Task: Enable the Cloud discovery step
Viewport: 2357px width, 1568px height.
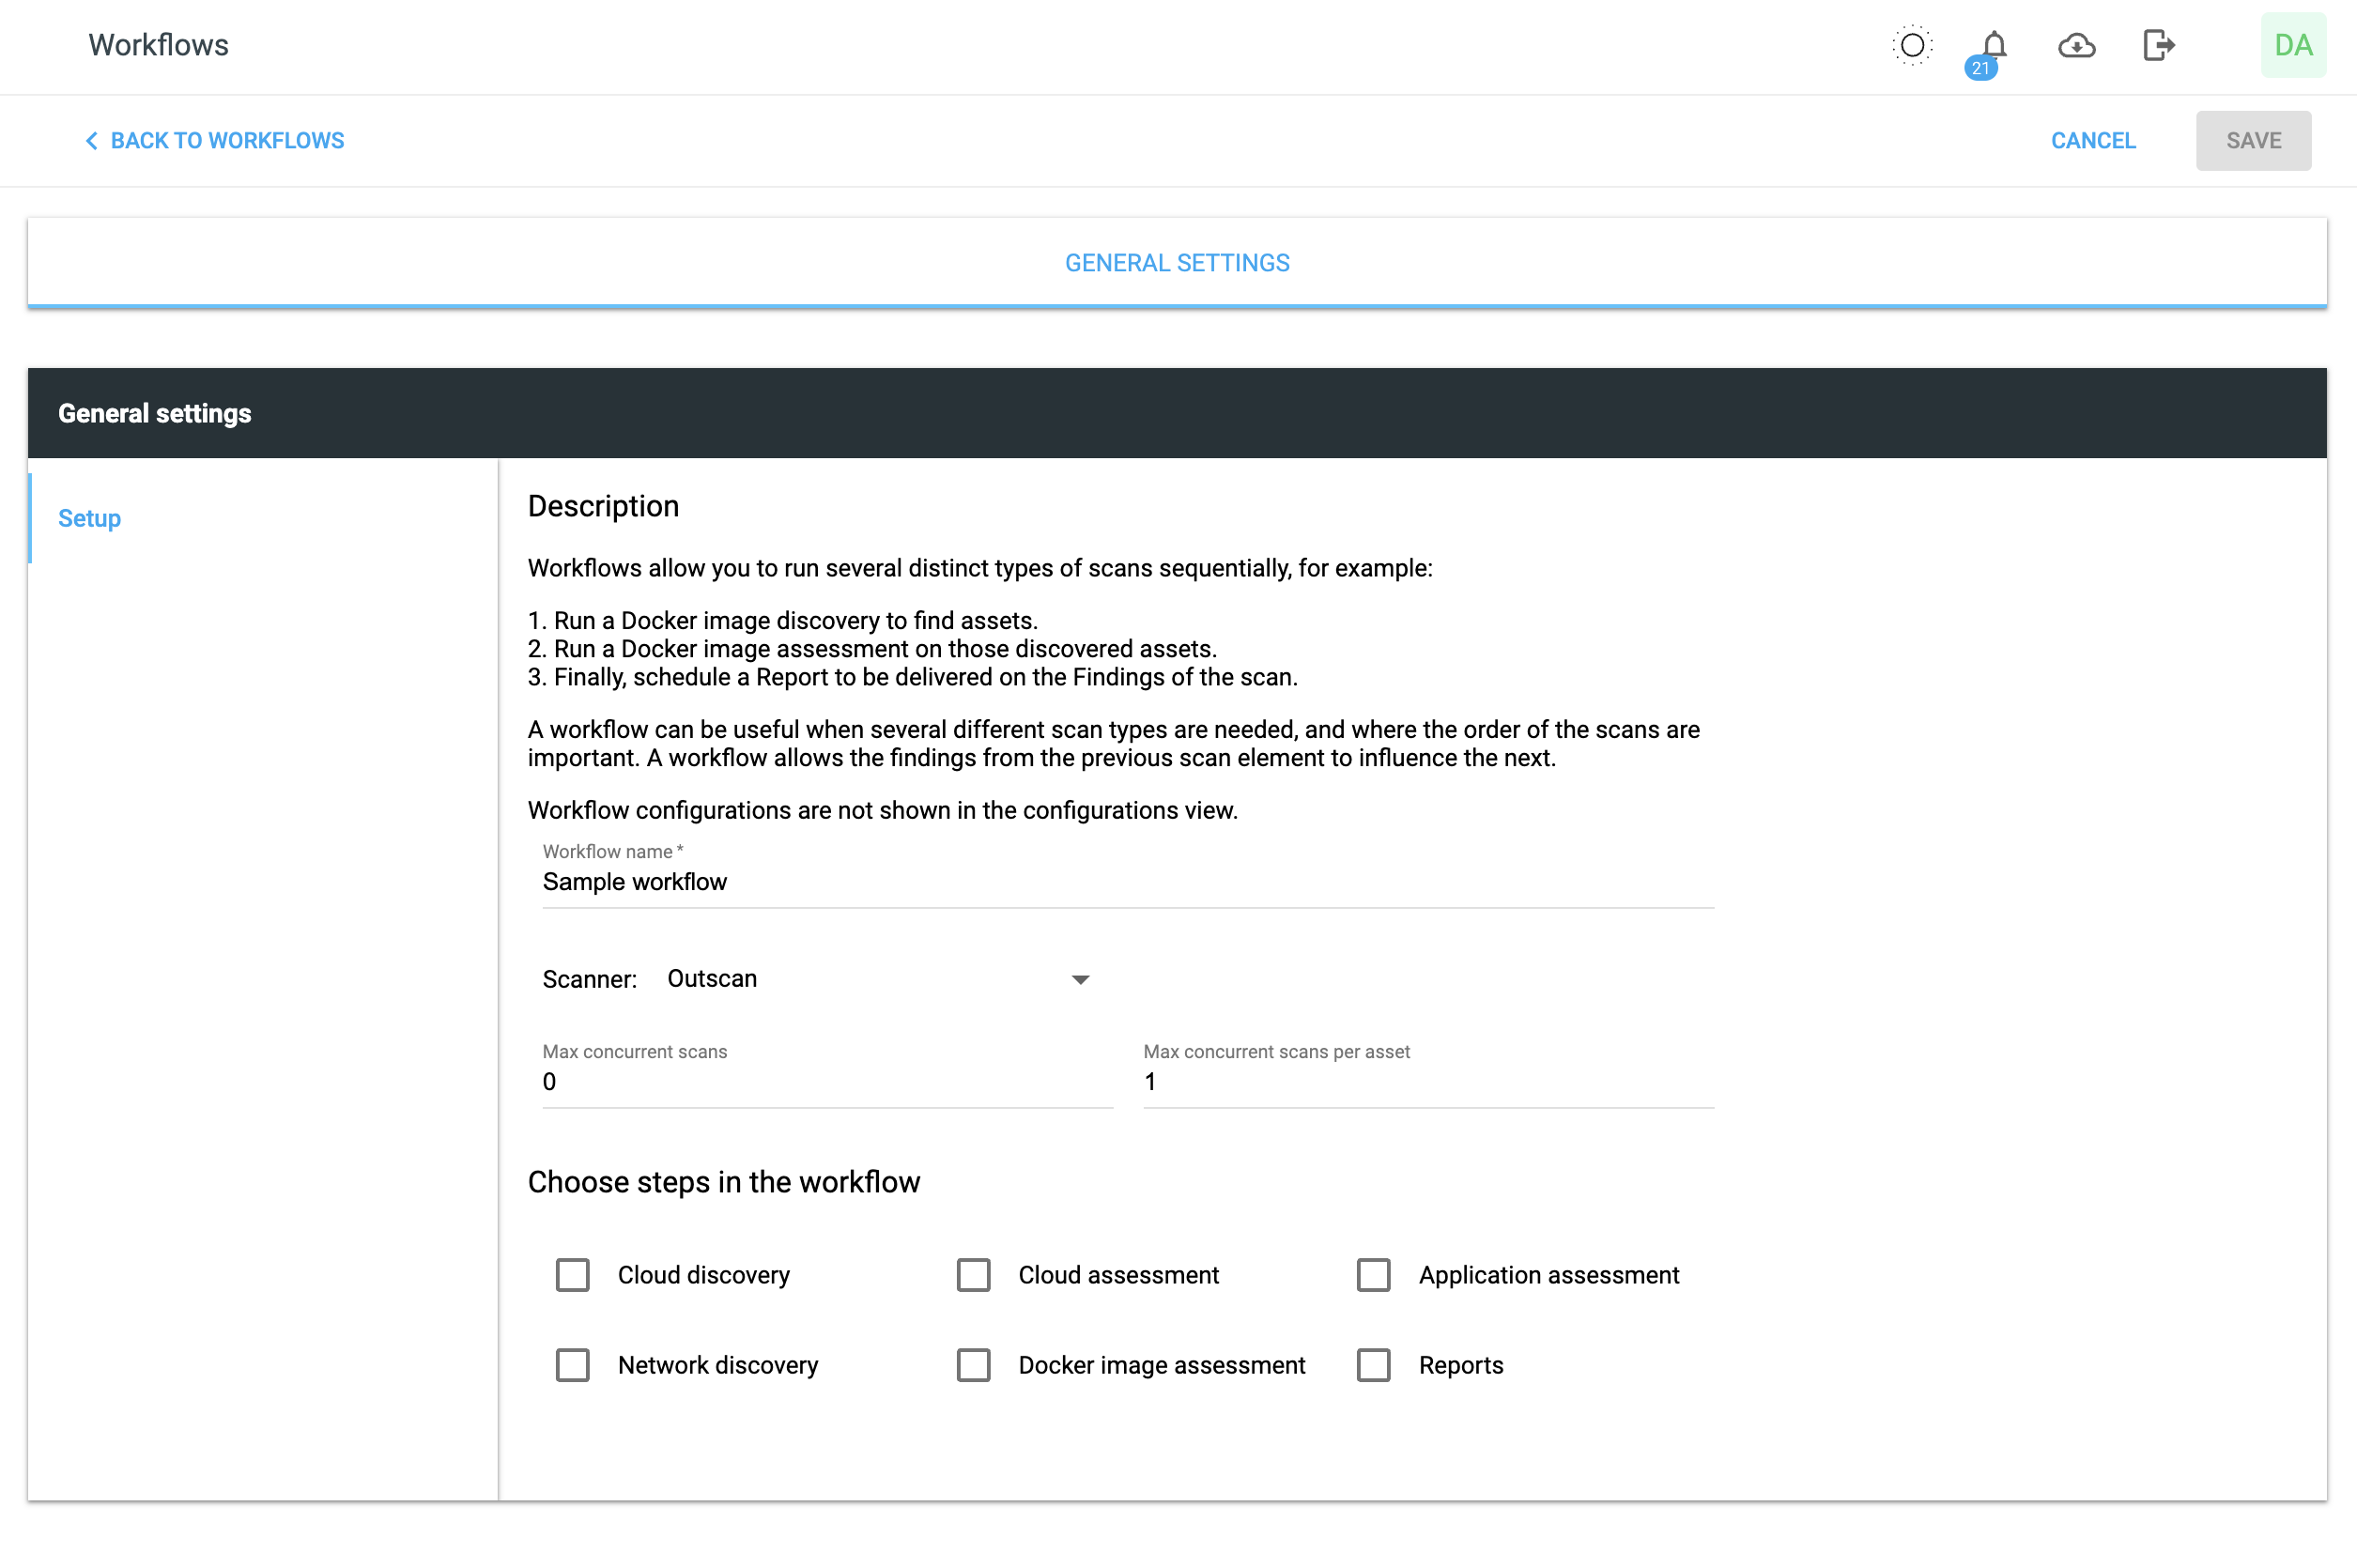Action: point(572,1275)
